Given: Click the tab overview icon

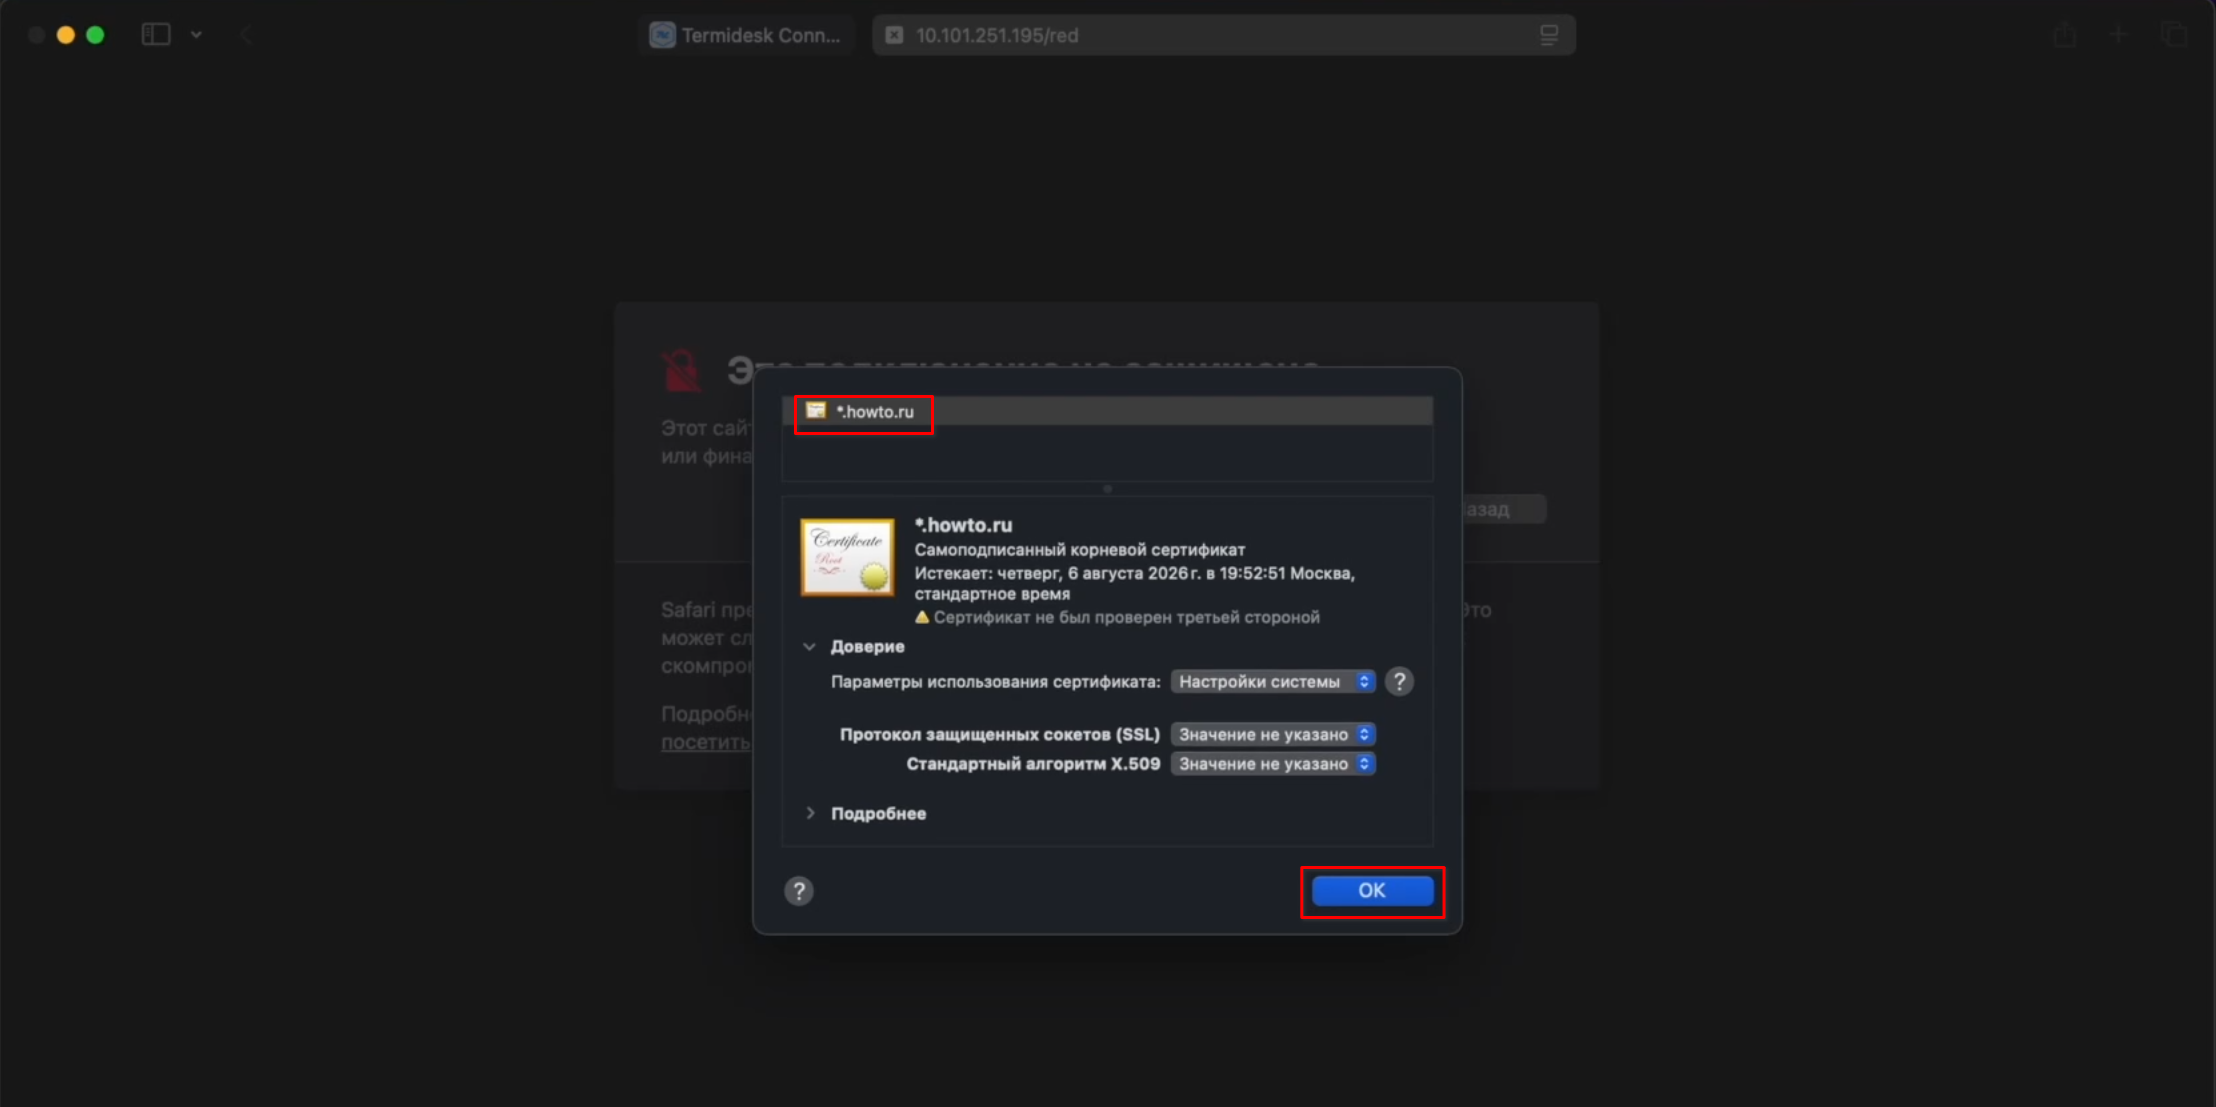Looking at the screenshot, I should pos(2173,35).
